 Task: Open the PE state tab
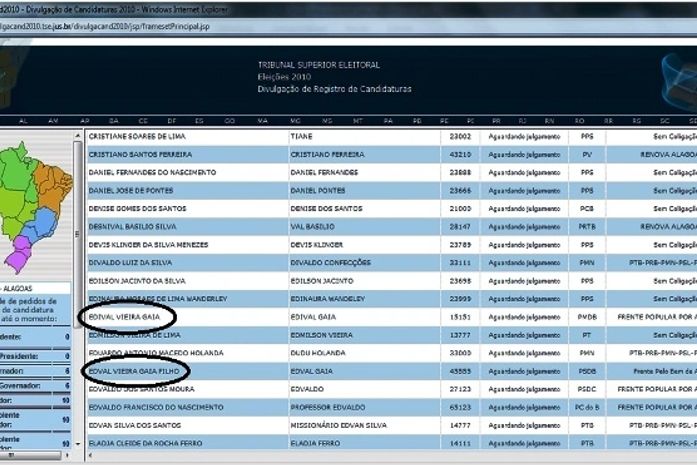pyautogui.click(x=444, y=120)
